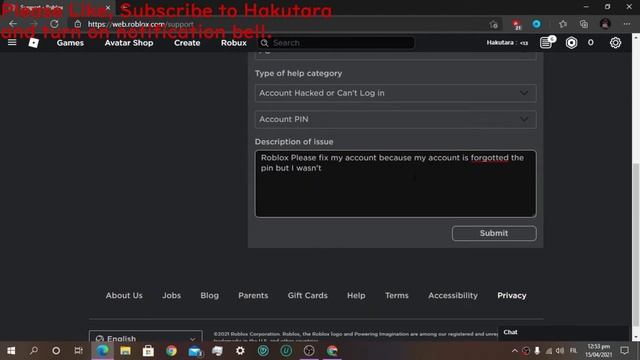Open the Help footer link
Viewport: 640px width, 360px height.
[356, 295]
